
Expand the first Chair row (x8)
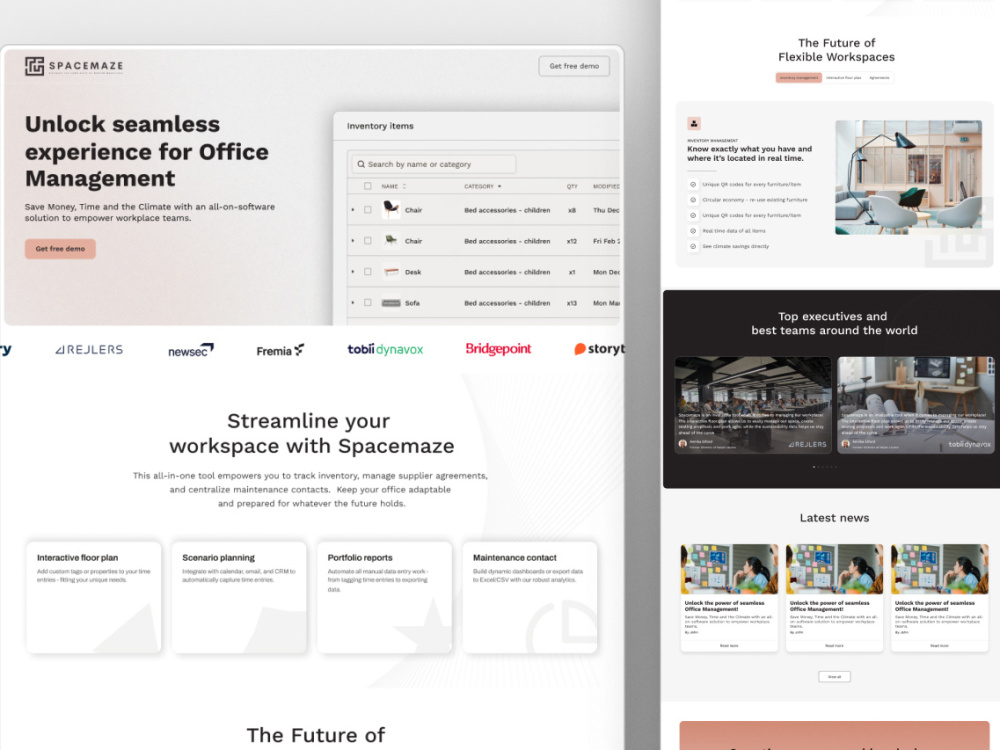coord(353,210)
